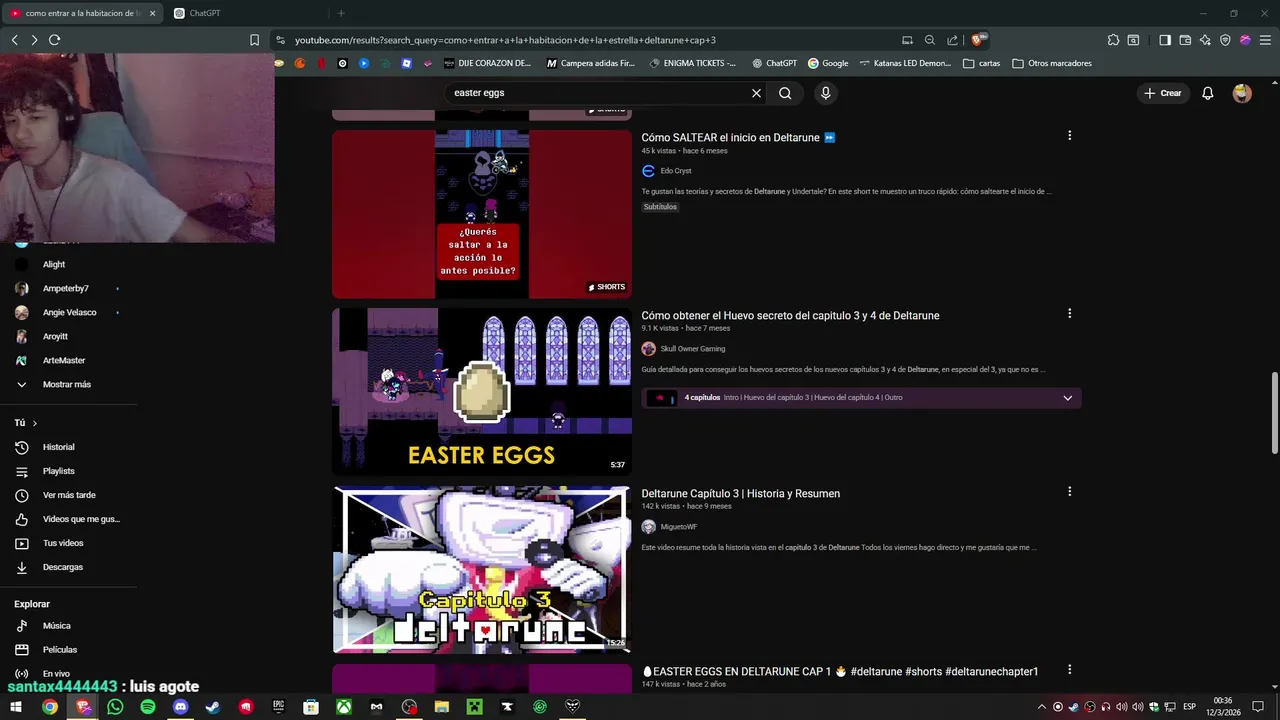This screenshot has height=720, width=1280.
Task: Open options for Deltarune Capítulo 3 Historia video
Action: pos(1069,491)
